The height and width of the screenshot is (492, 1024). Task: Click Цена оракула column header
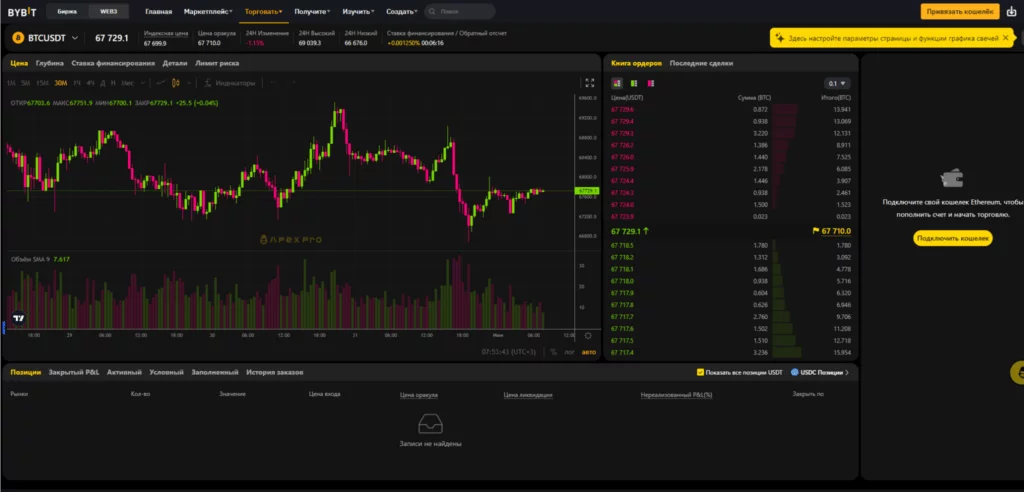click(419, 395)
